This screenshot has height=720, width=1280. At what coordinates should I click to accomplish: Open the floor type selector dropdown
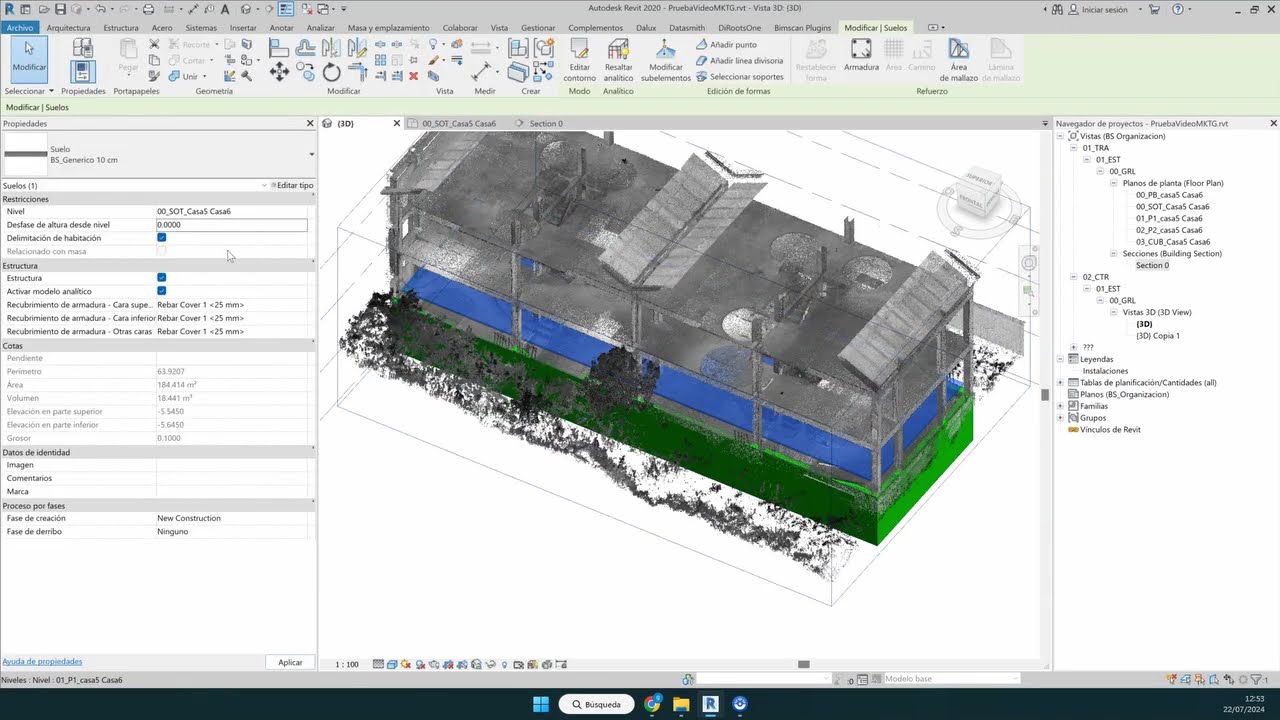(311, 154)
